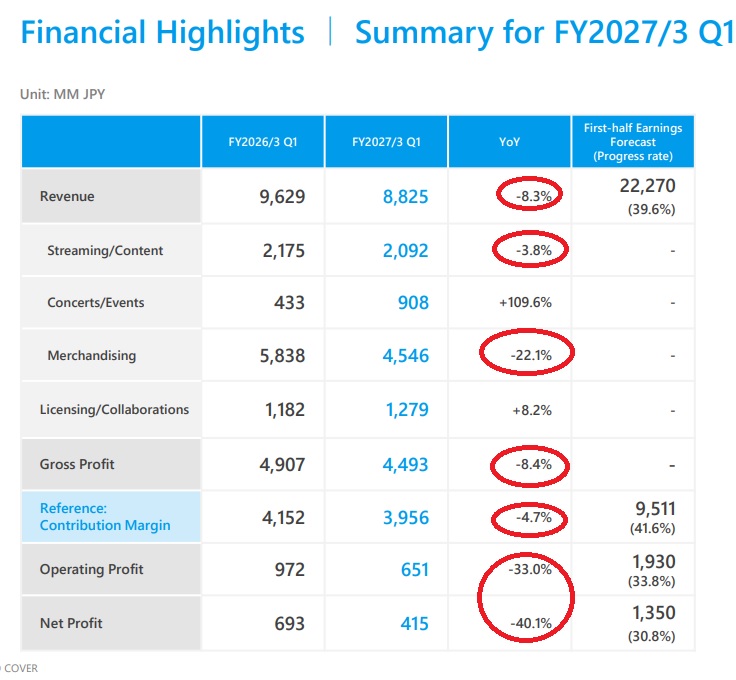Click the 22,270 revenue forecast value
Viewport: 736px width, 680px height.
[x=647, y=186]
